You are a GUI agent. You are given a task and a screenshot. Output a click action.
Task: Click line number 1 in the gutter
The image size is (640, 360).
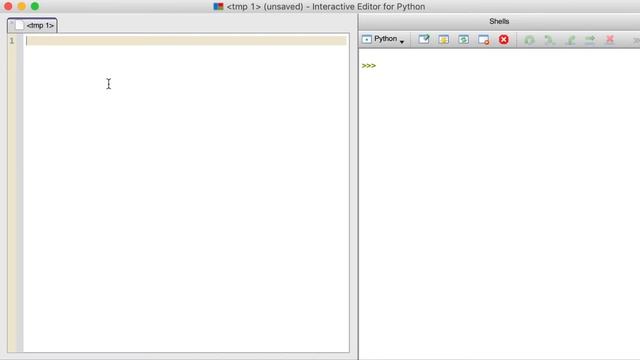pyautogui.click(x=12, y=41)
